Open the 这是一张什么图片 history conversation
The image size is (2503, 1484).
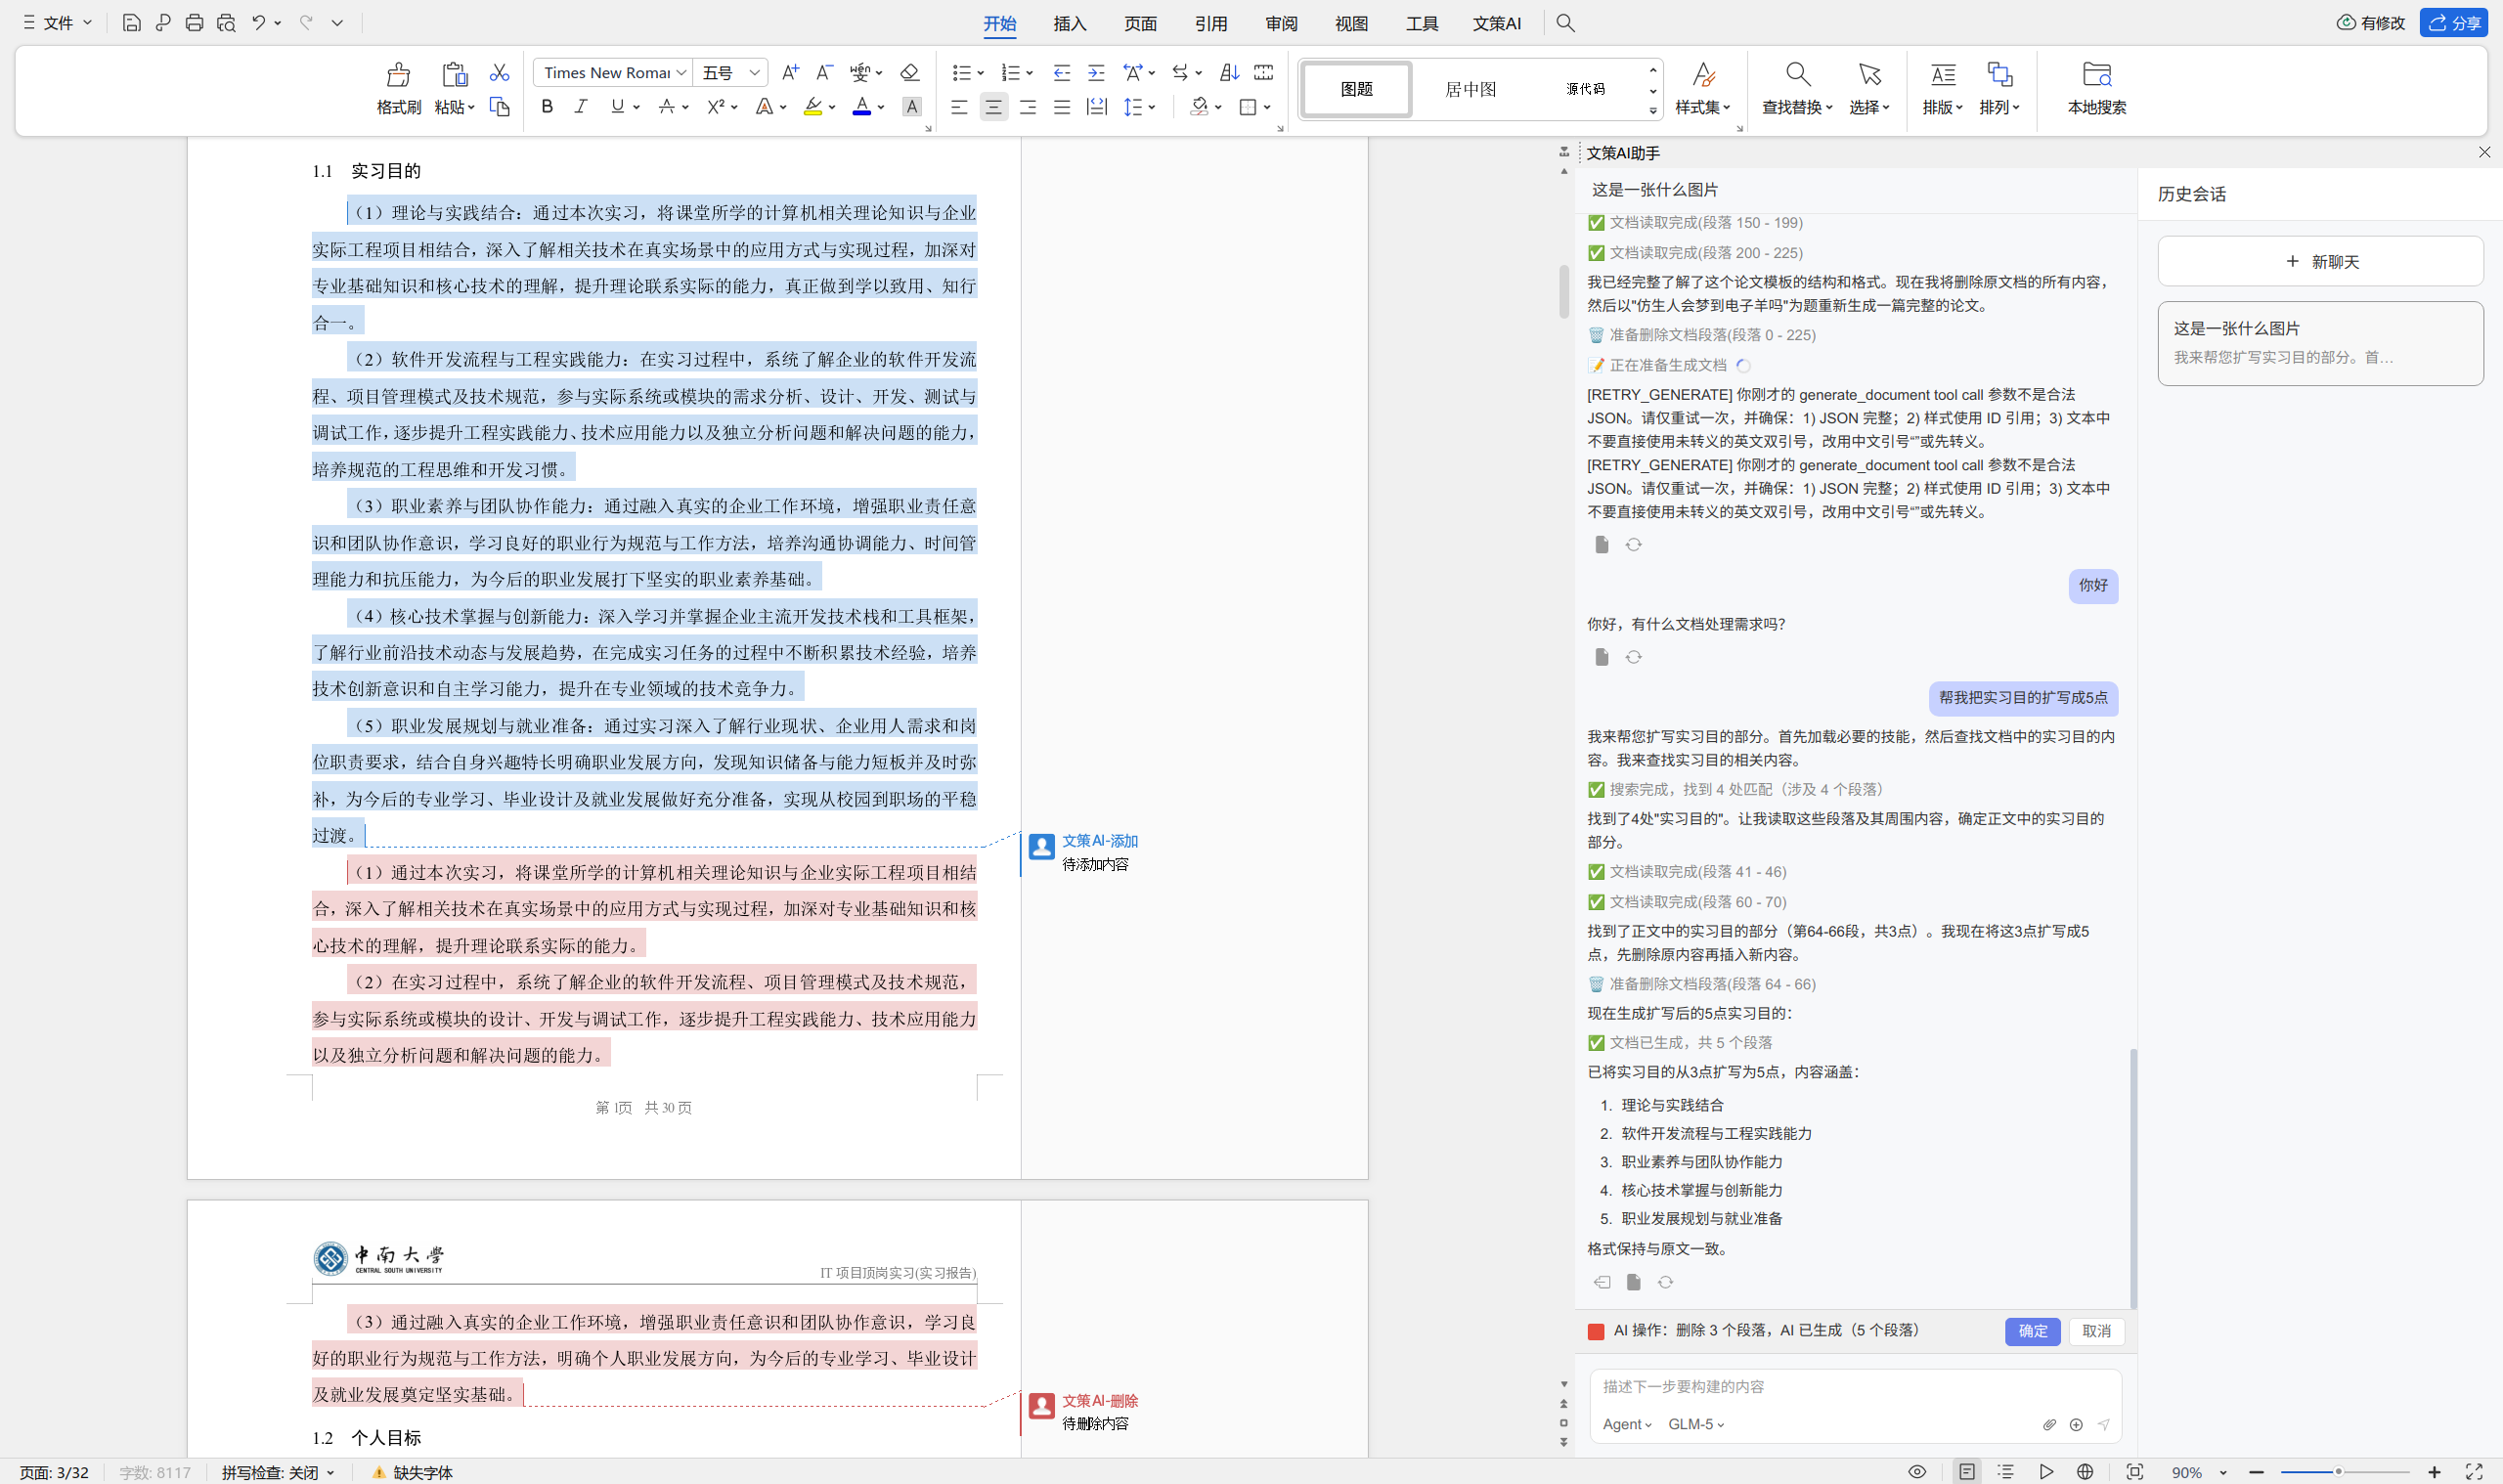click(x=2321, y=343)
